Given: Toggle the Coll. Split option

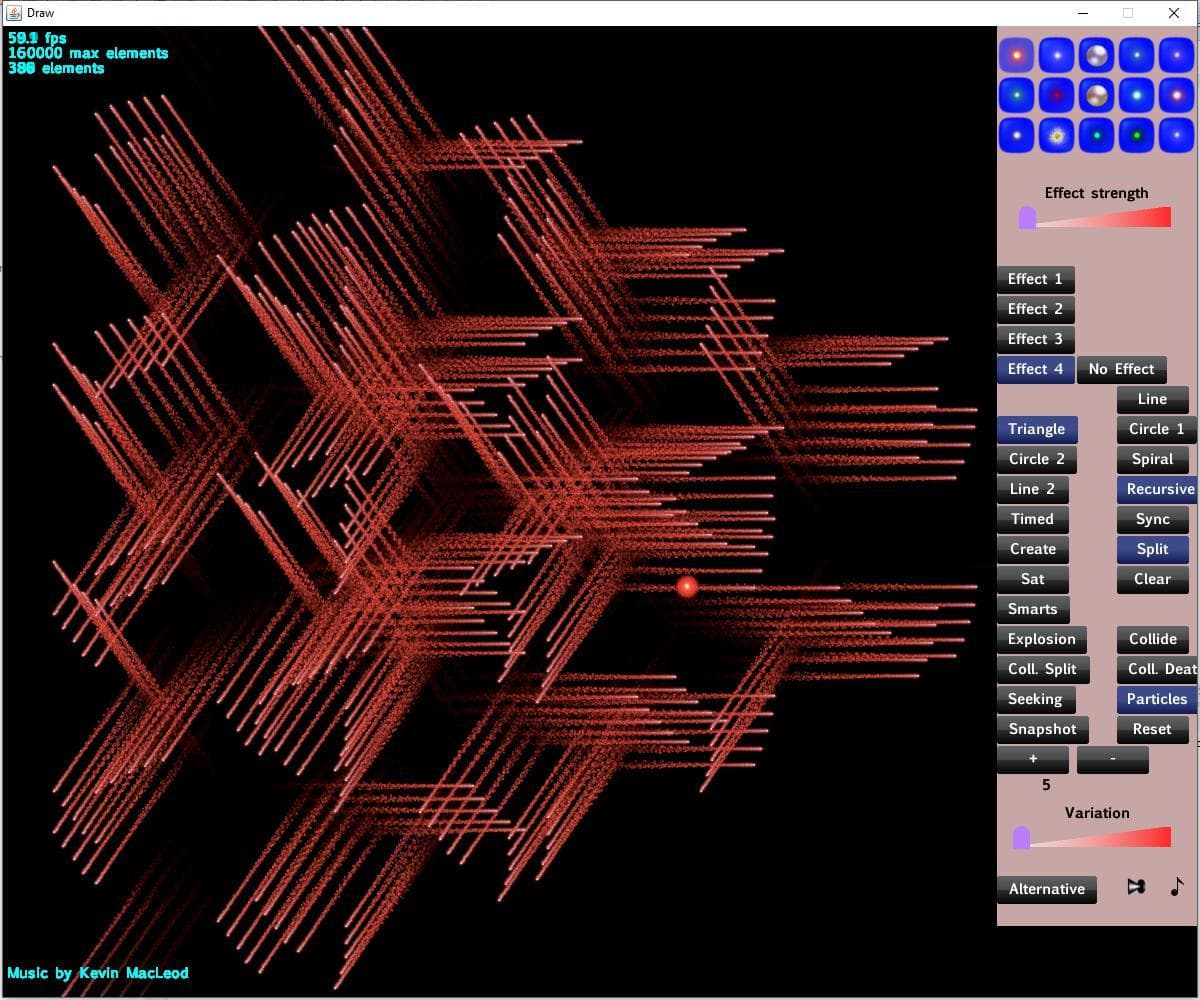Looking at the screenshot, I should pyautogui.click(x=1042, y=669).
